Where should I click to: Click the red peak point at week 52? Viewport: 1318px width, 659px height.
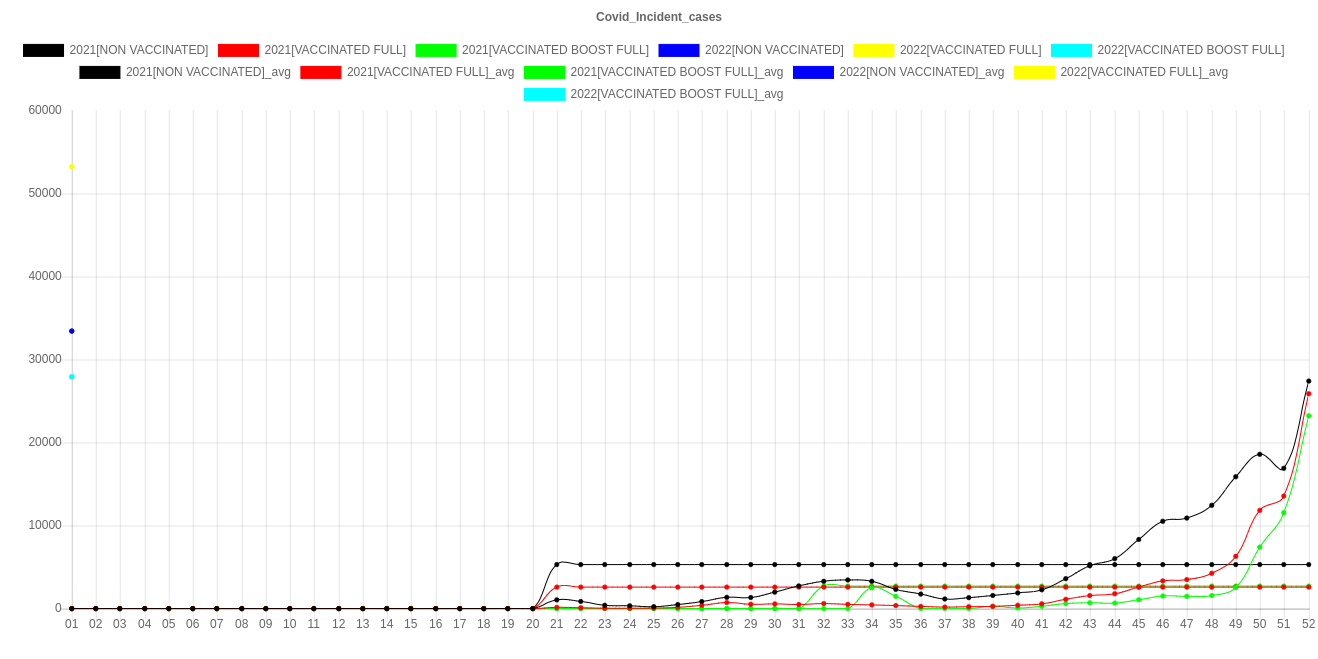point(1308,394)
